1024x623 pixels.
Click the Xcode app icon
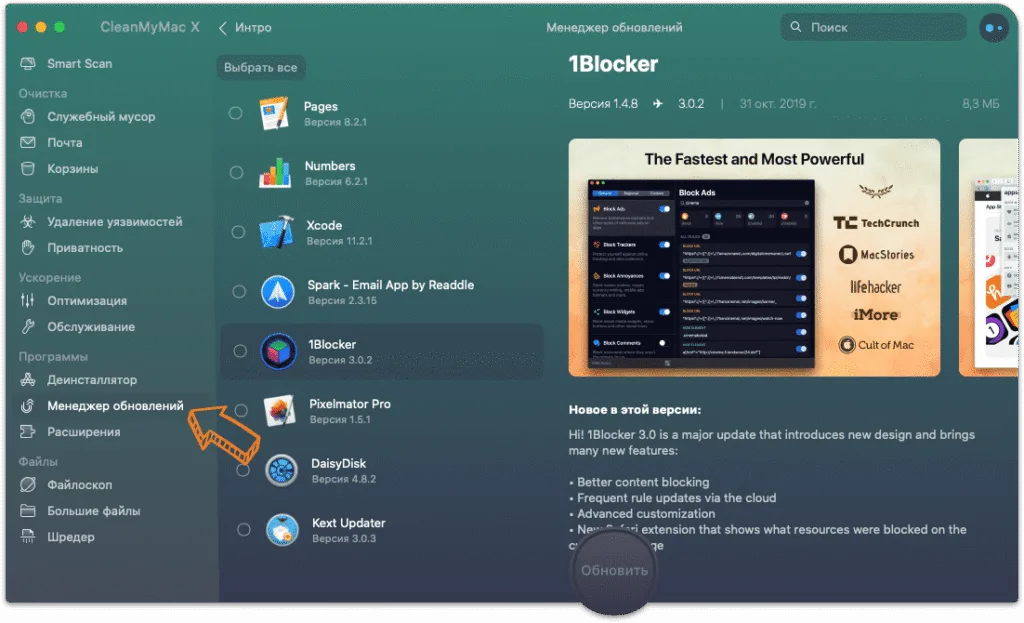tap(276, 232)
